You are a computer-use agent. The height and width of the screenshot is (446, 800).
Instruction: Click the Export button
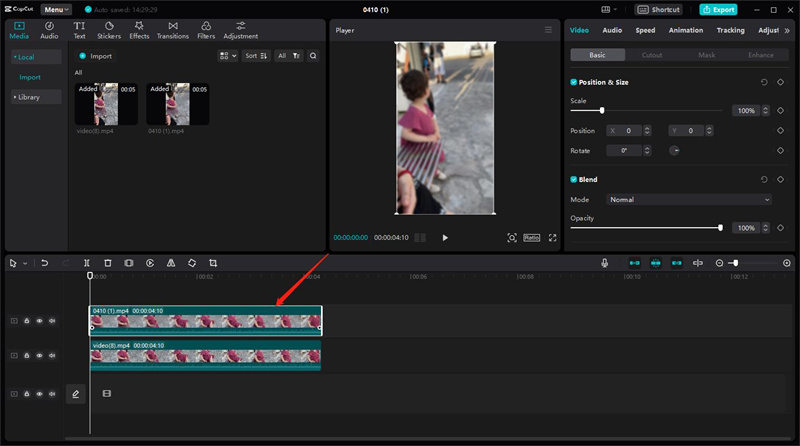coord(718,10)
